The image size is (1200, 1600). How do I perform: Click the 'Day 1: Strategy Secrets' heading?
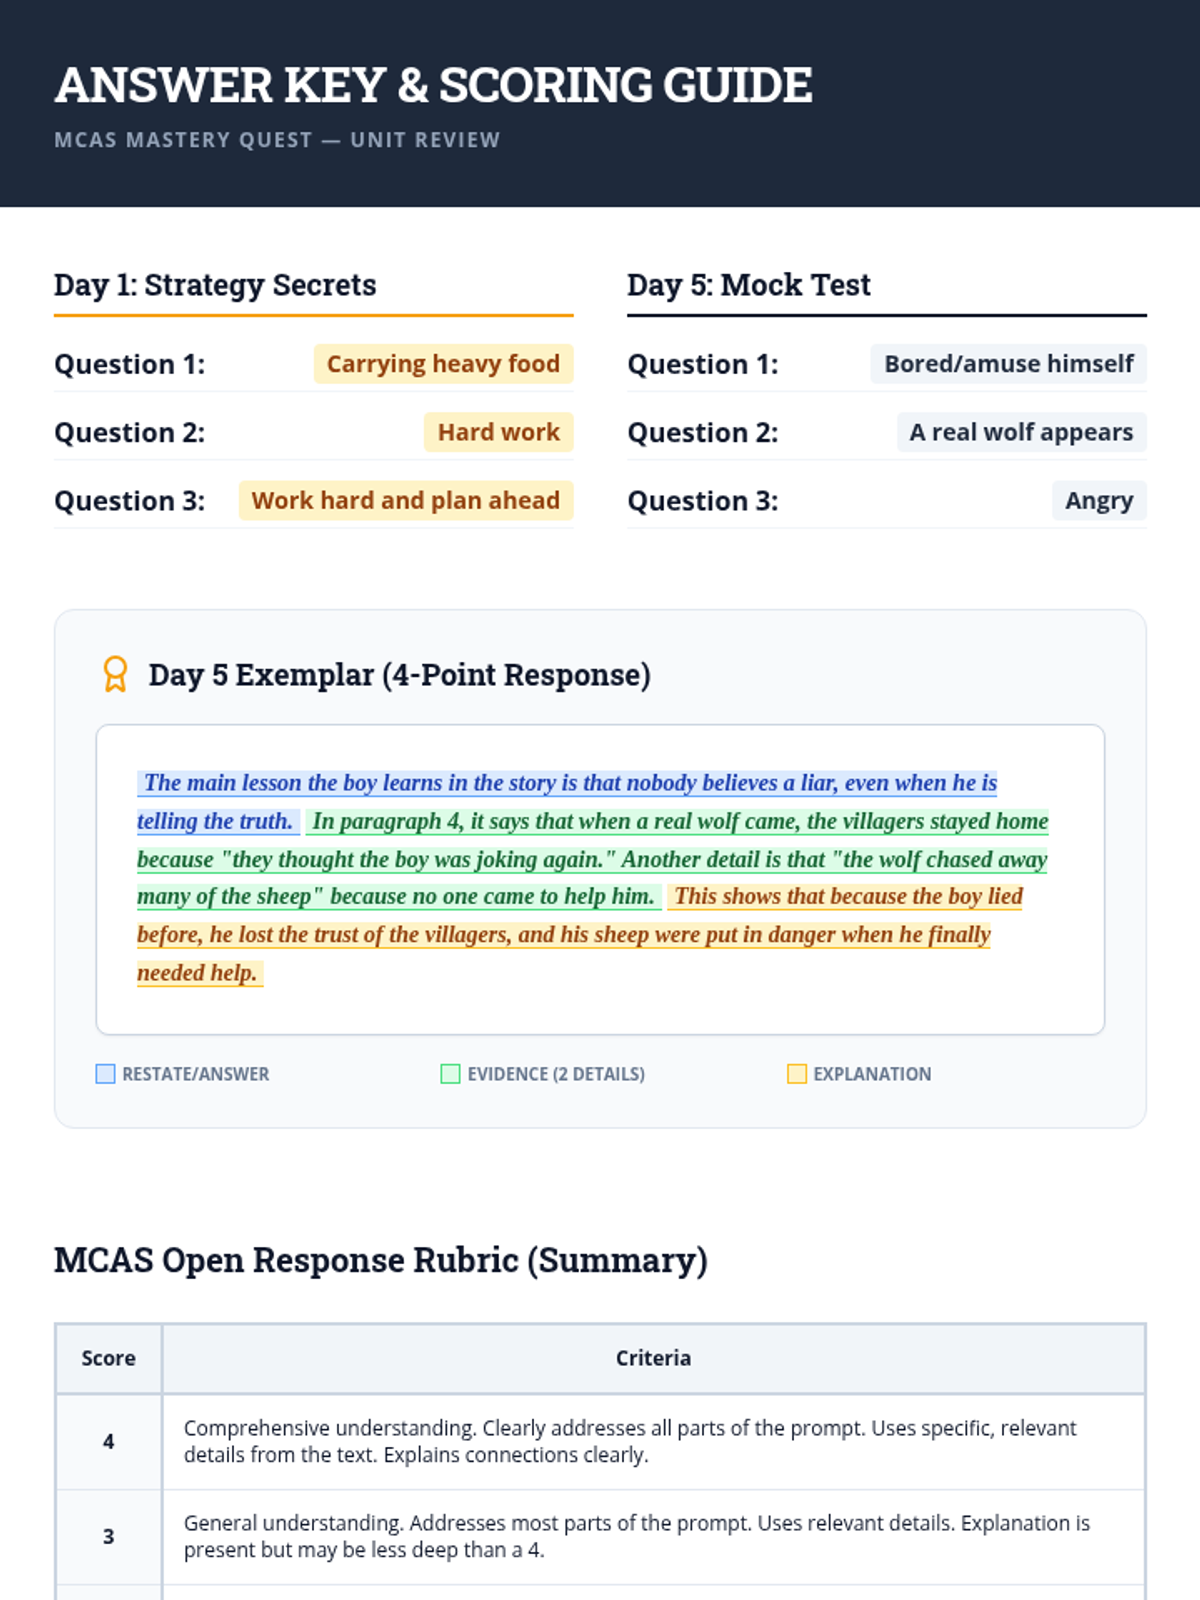point(215,285)
